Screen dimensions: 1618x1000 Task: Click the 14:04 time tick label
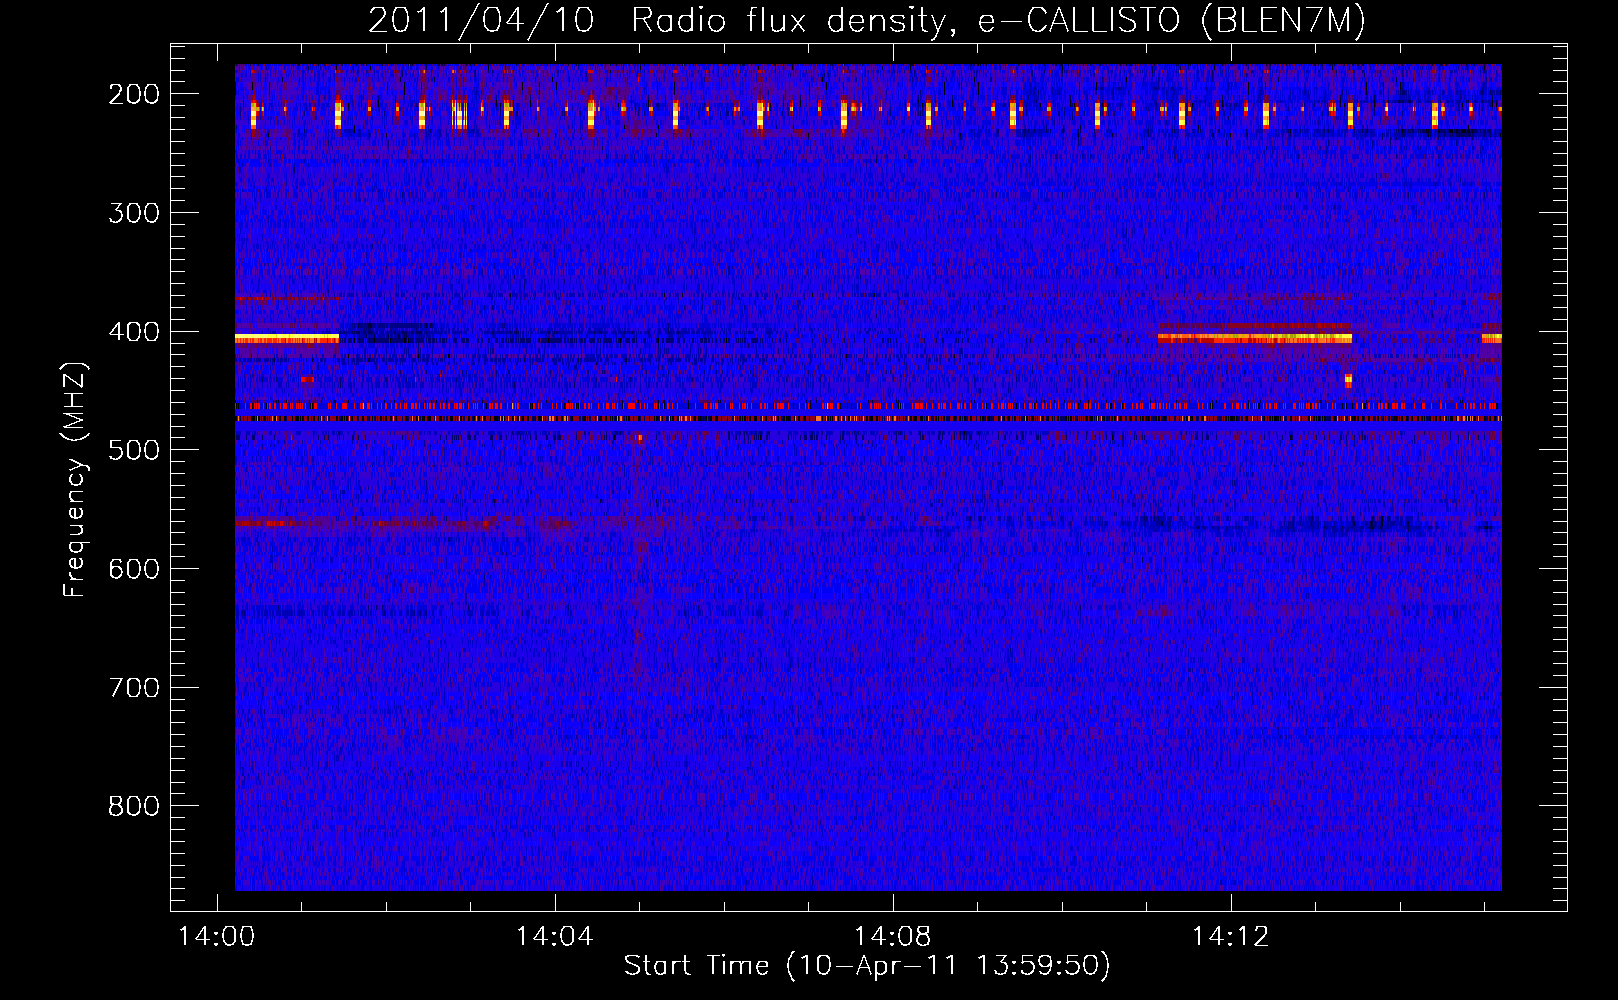pyautogui.click(x=554, y=936)
